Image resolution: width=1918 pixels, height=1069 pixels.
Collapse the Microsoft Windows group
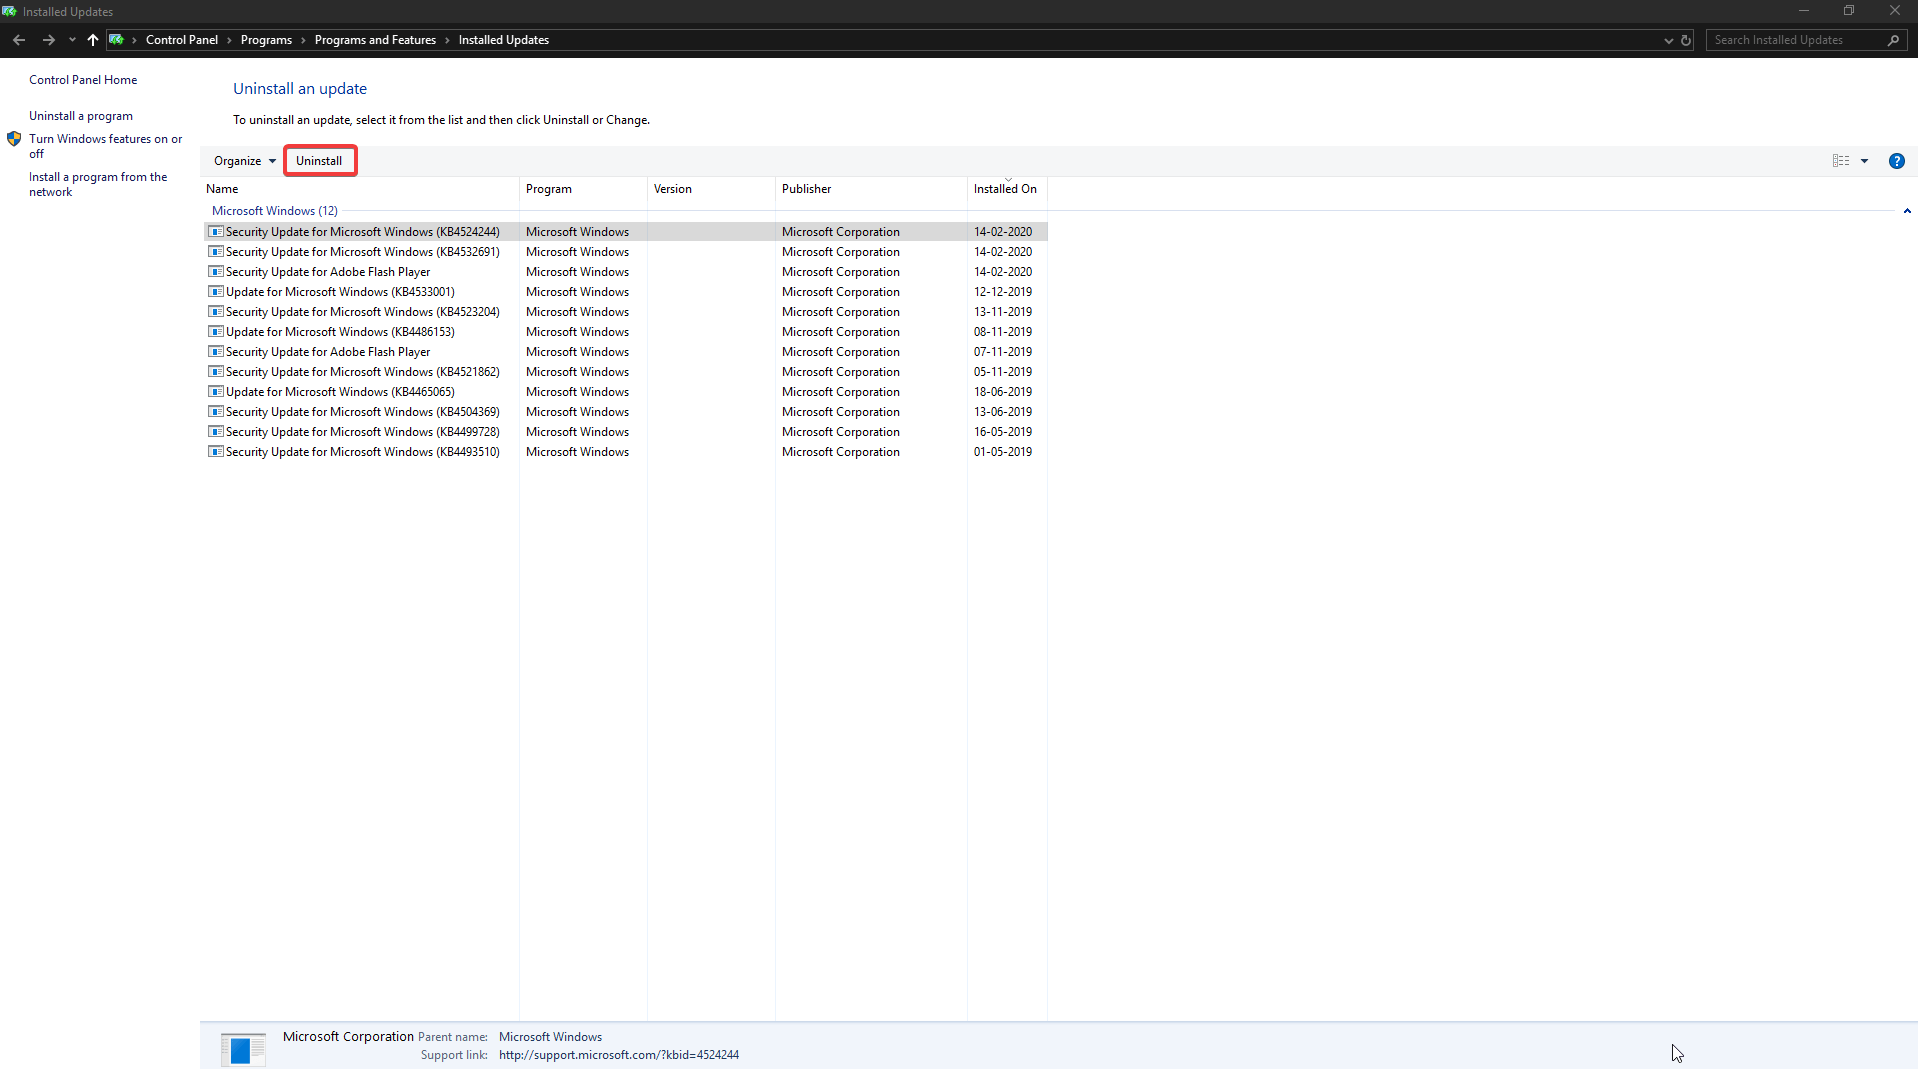click(x=1907, y=211)
